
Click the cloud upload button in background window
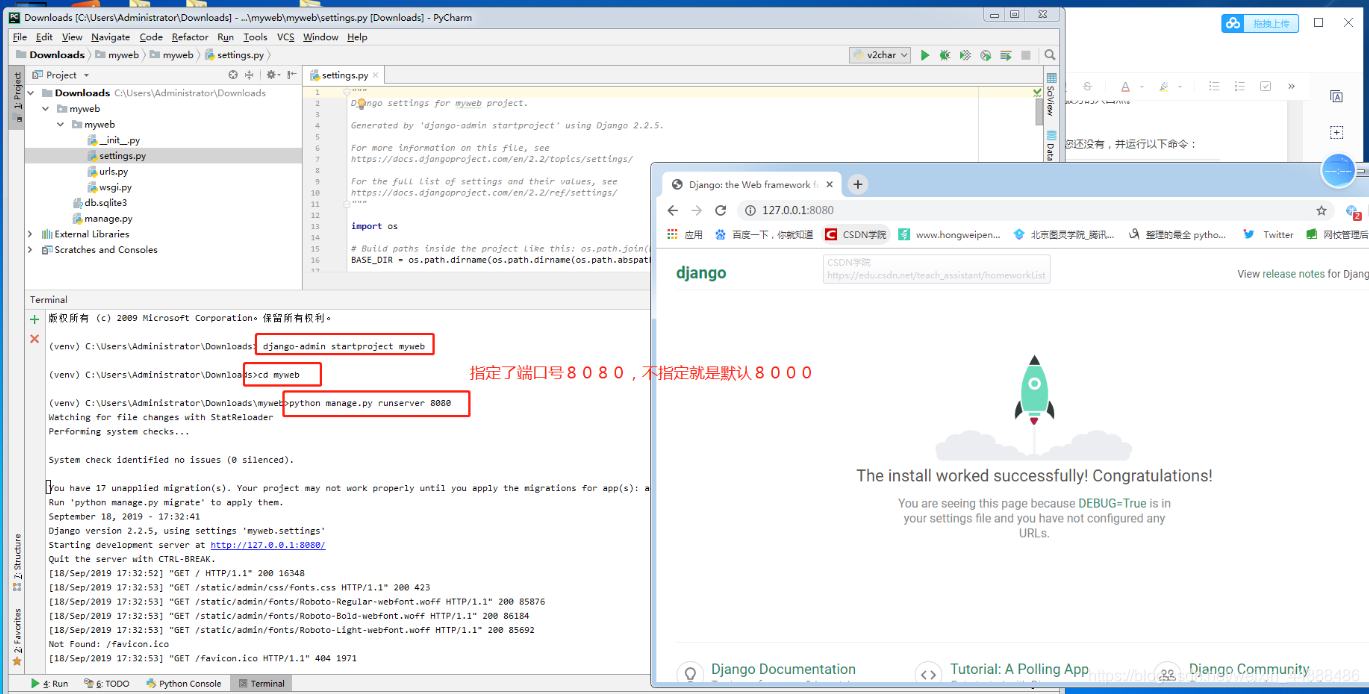[1259, 23]
